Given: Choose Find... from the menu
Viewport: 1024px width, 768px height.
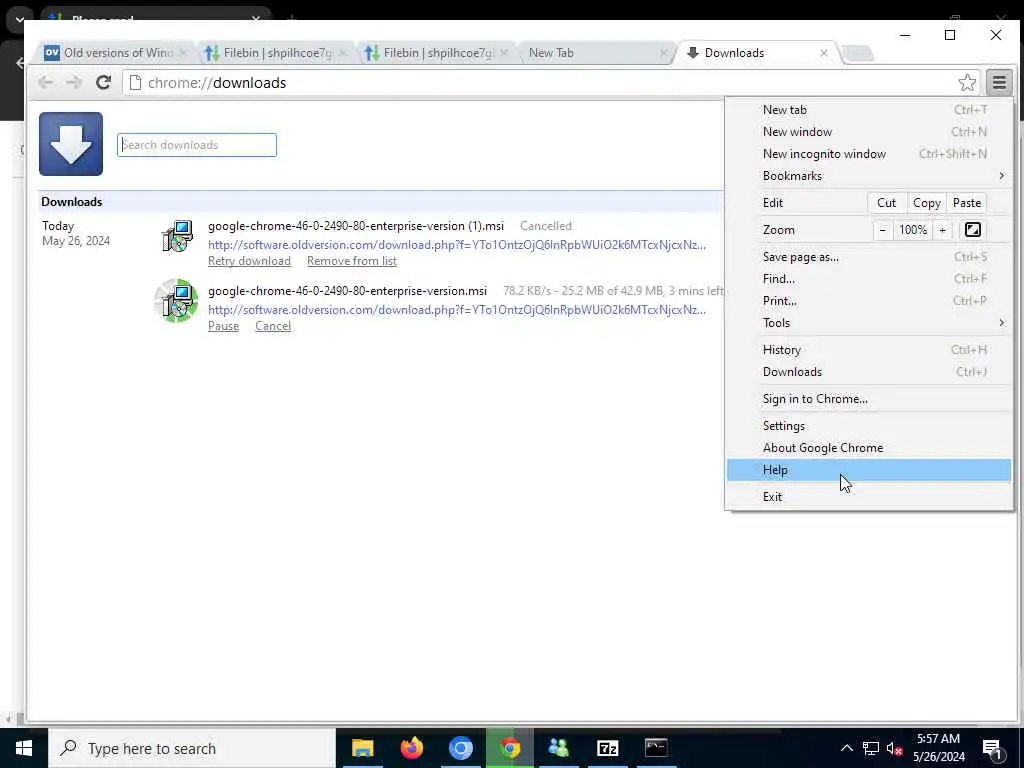Looking at the screenshot, I should (869, 279).
